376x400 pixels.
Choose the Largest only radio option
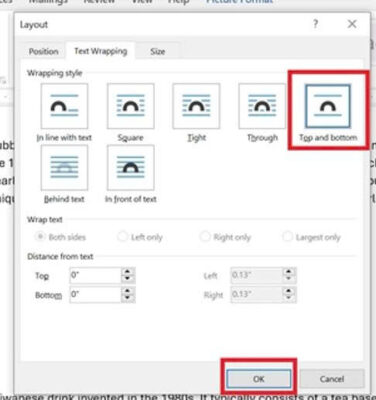coord(287,237)
